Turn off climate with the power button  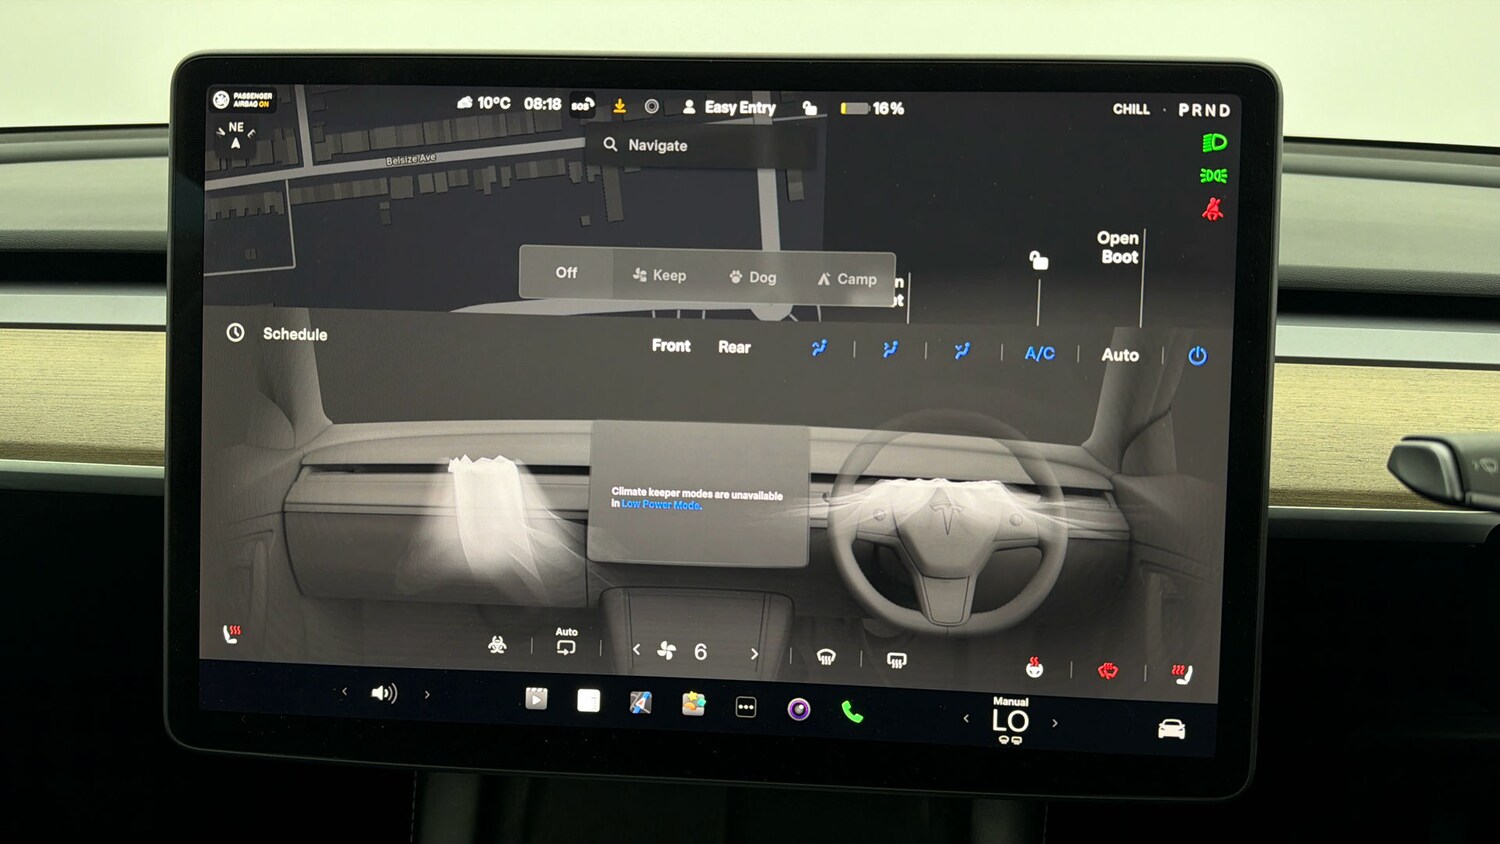(x=1197, y=355)
